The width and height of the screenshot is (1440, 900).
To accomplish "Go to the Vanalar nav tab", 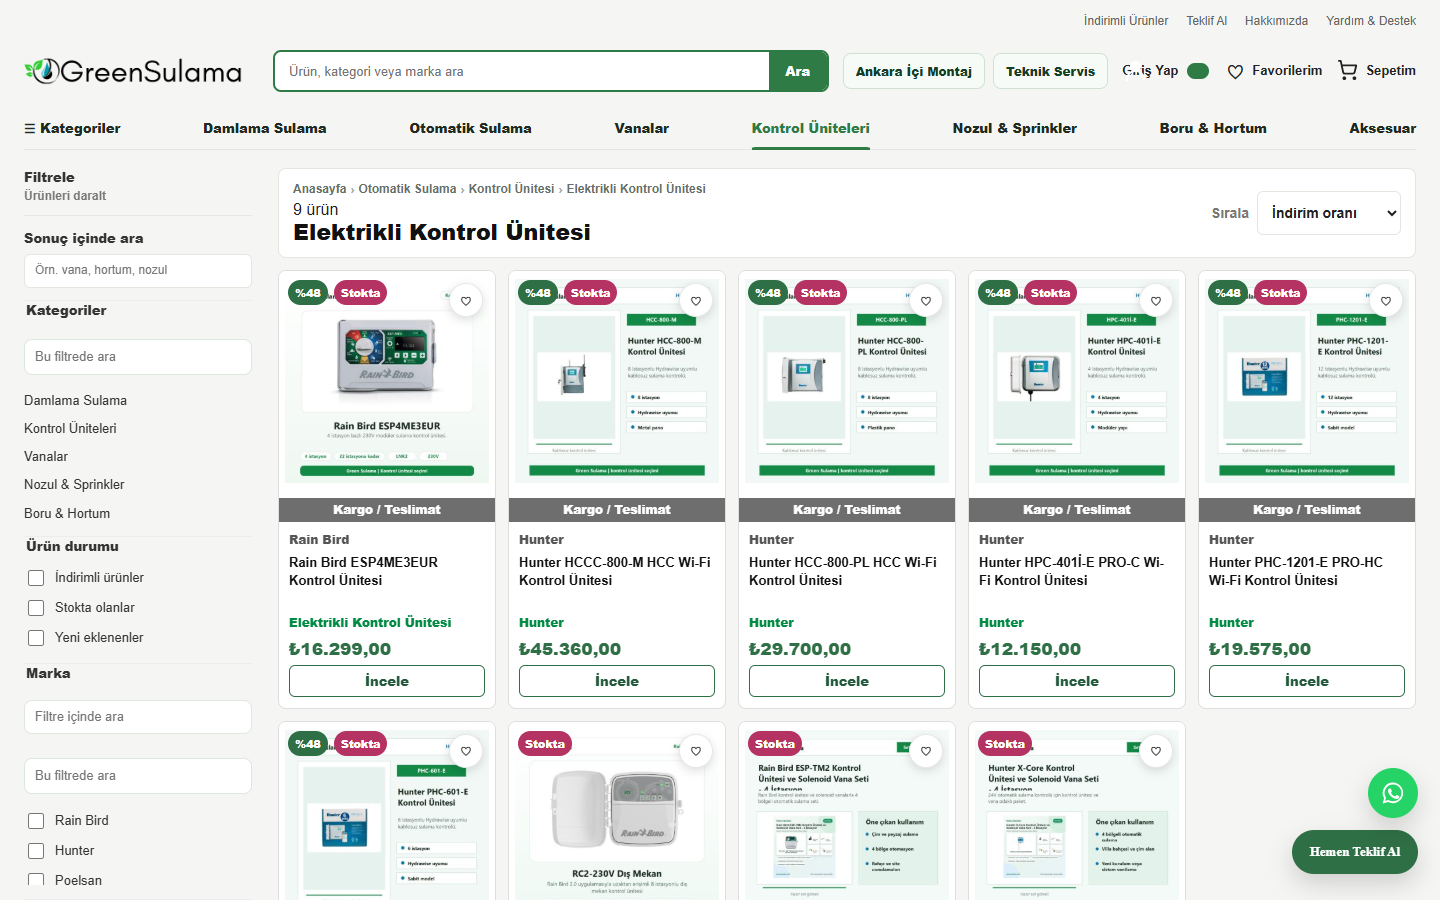I will (x=642, y=128).
